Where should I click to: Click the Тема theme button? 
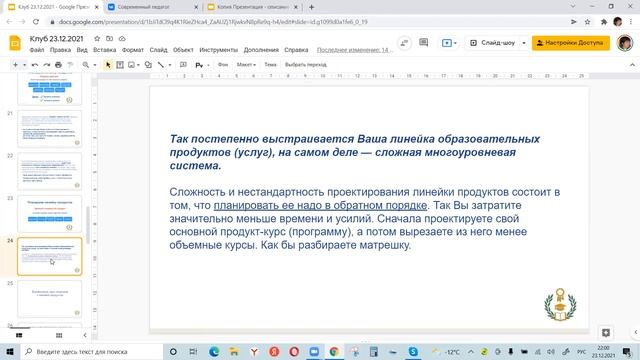271,65
